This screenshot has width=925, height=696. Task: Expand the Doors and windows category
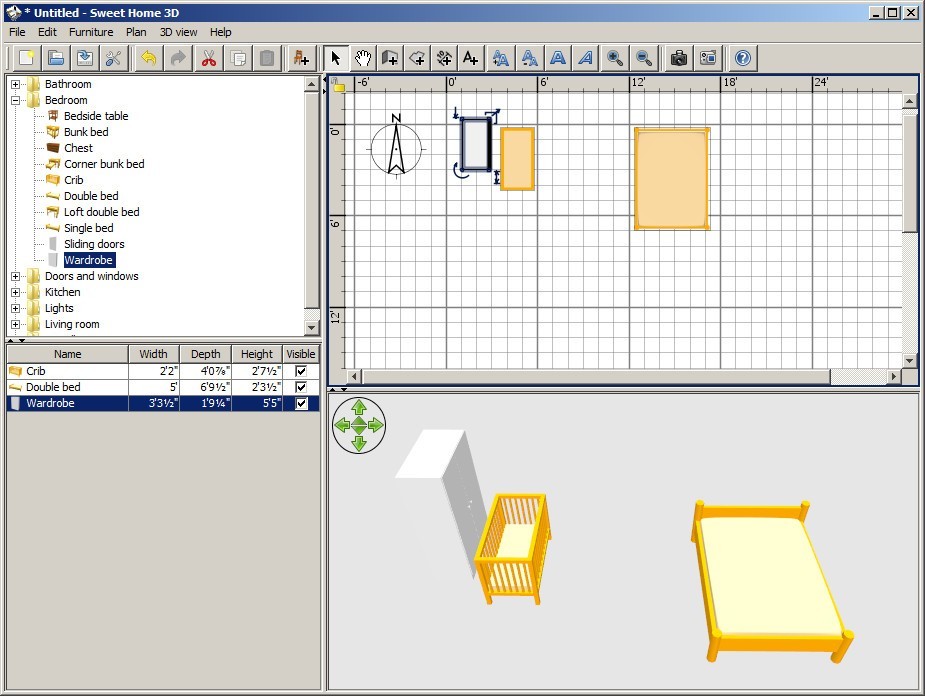13,275
